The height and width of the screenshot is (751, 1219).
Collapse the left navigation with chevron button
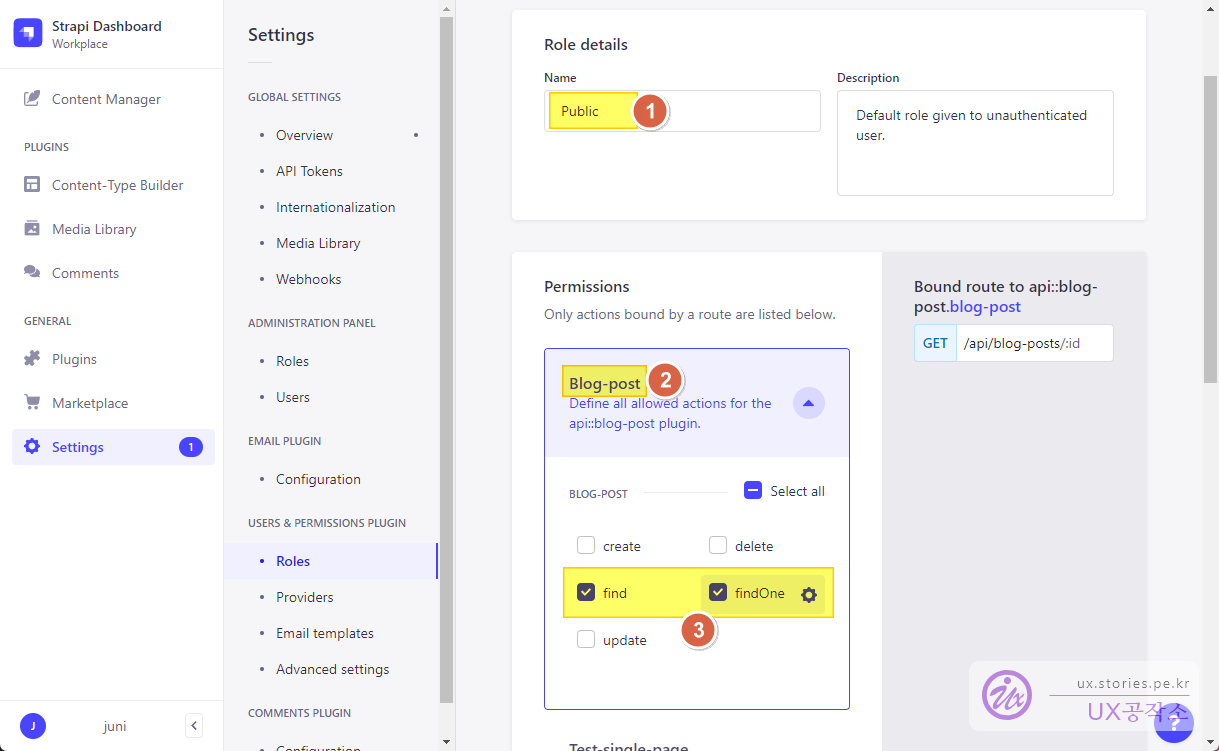point(195,726)
